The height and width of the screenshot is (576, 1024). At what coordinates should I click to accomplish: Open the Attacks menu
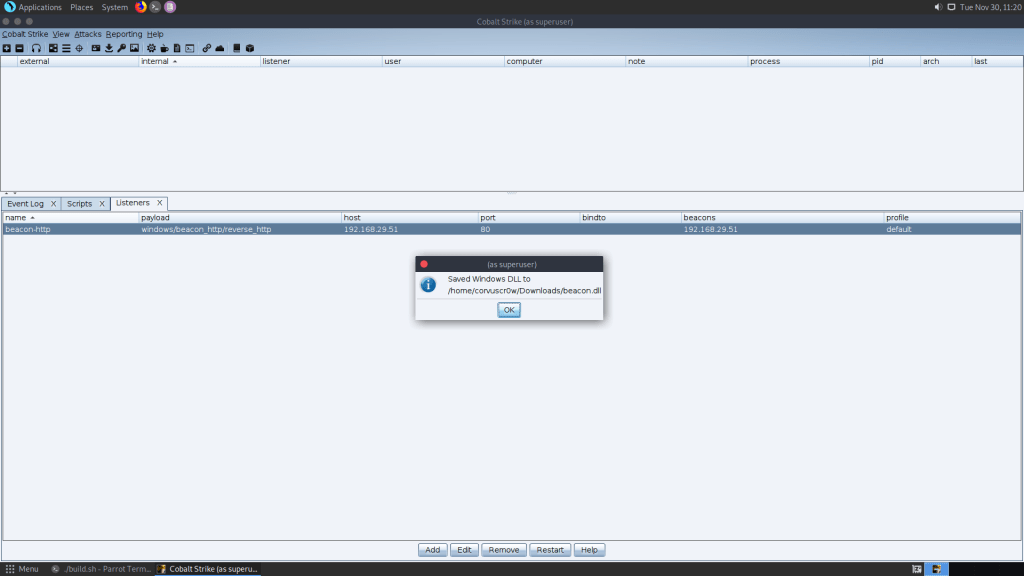tap(87, 34)
